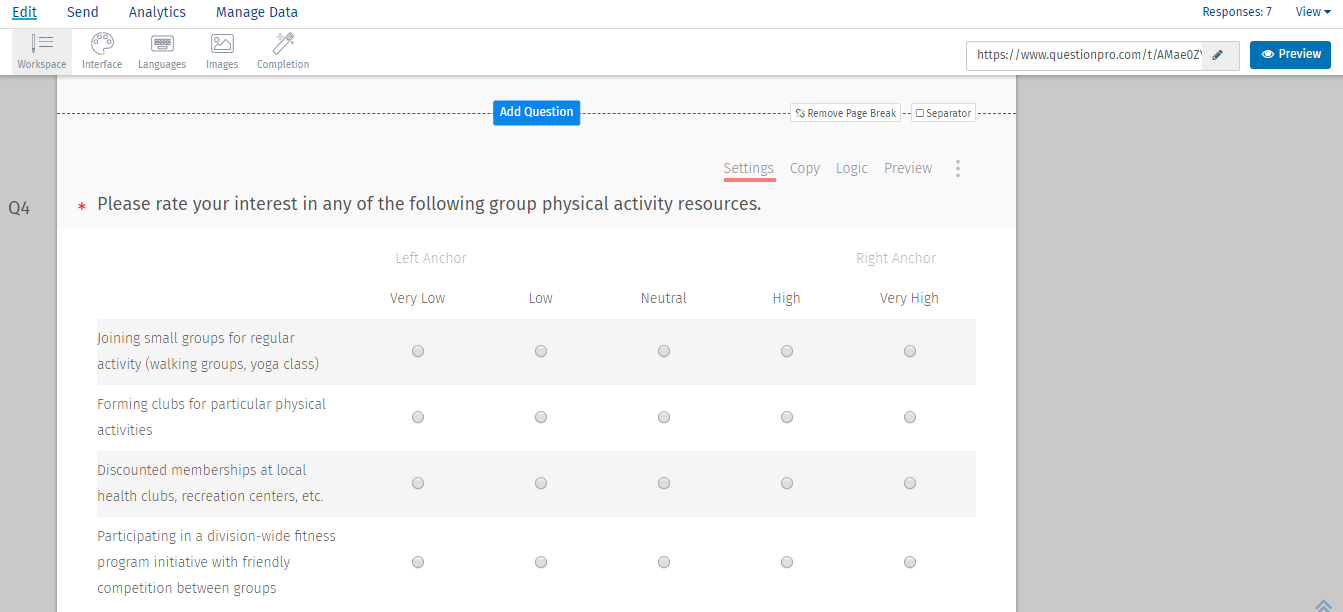Select Neutral for forming clubs
This screenshot has height=612, width=1343.
664,417
